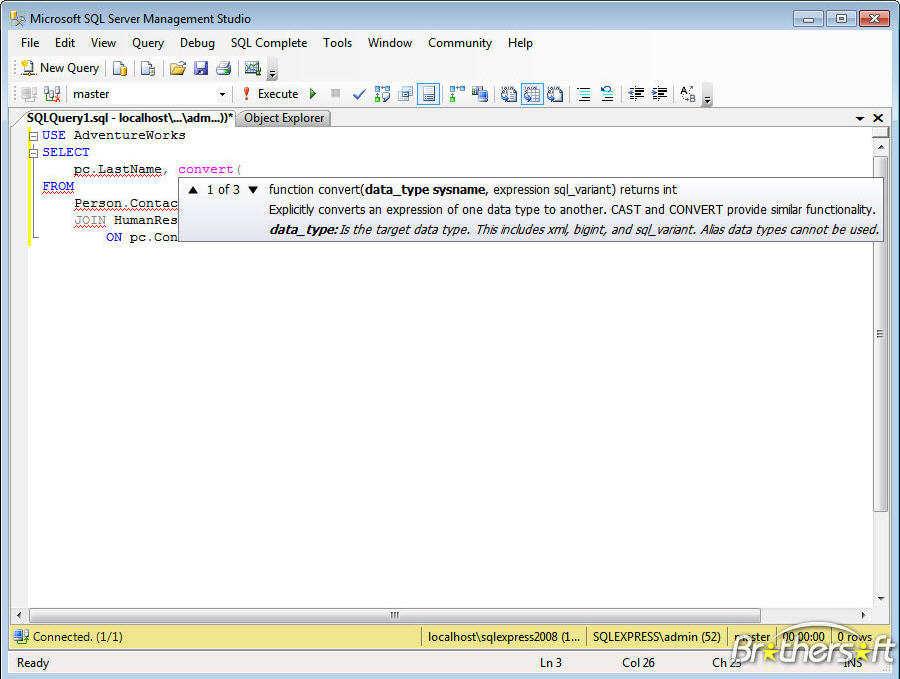Switch to the Object Explorer tab
Image resolution: width=900 pixels, height=679 pixels.
(x=283, y=118)
